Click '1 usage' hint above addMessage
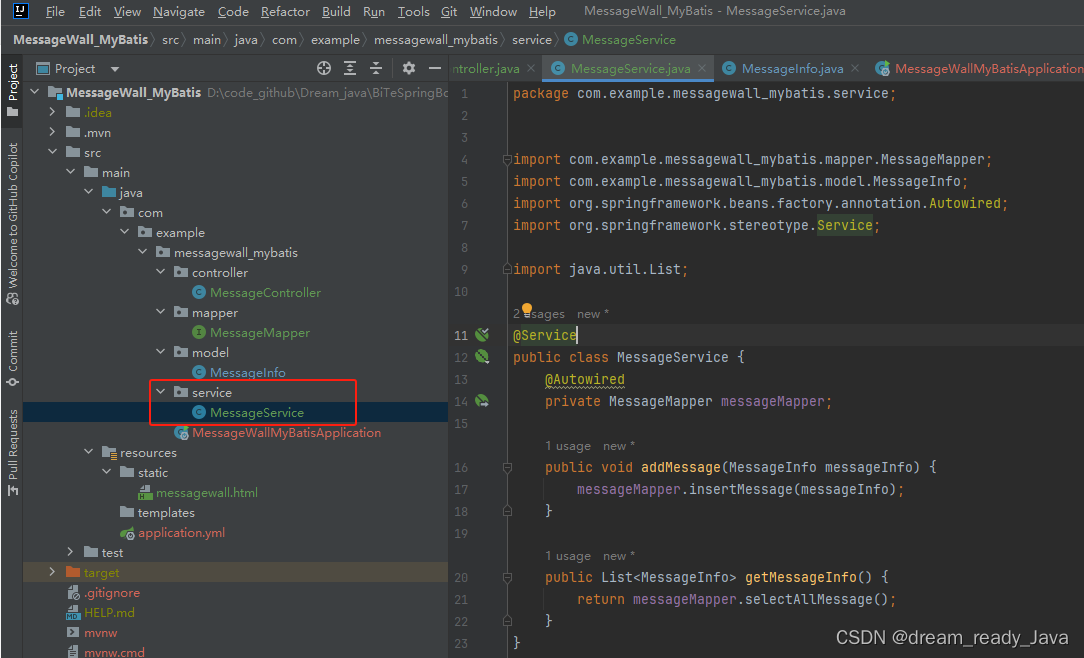This screenshot has height=658, width=1084. click(x=568, y=446)
